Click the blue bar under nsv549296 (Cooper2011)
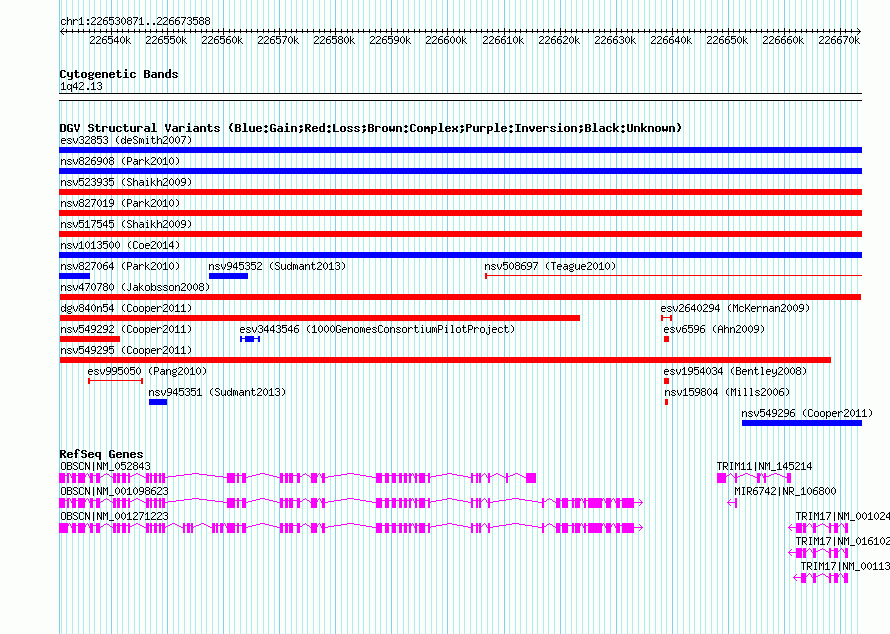This screenshot has width=890, height=634. tap(801, 423)
